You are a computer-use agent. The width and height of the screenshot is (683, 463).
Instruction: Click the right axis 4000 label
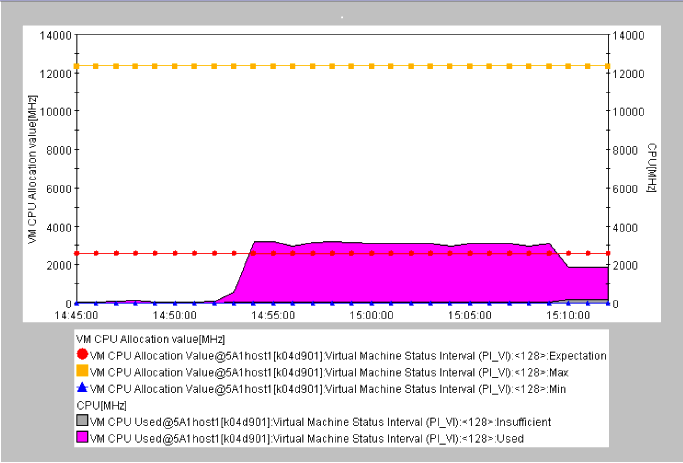click(x=625, y=227)
